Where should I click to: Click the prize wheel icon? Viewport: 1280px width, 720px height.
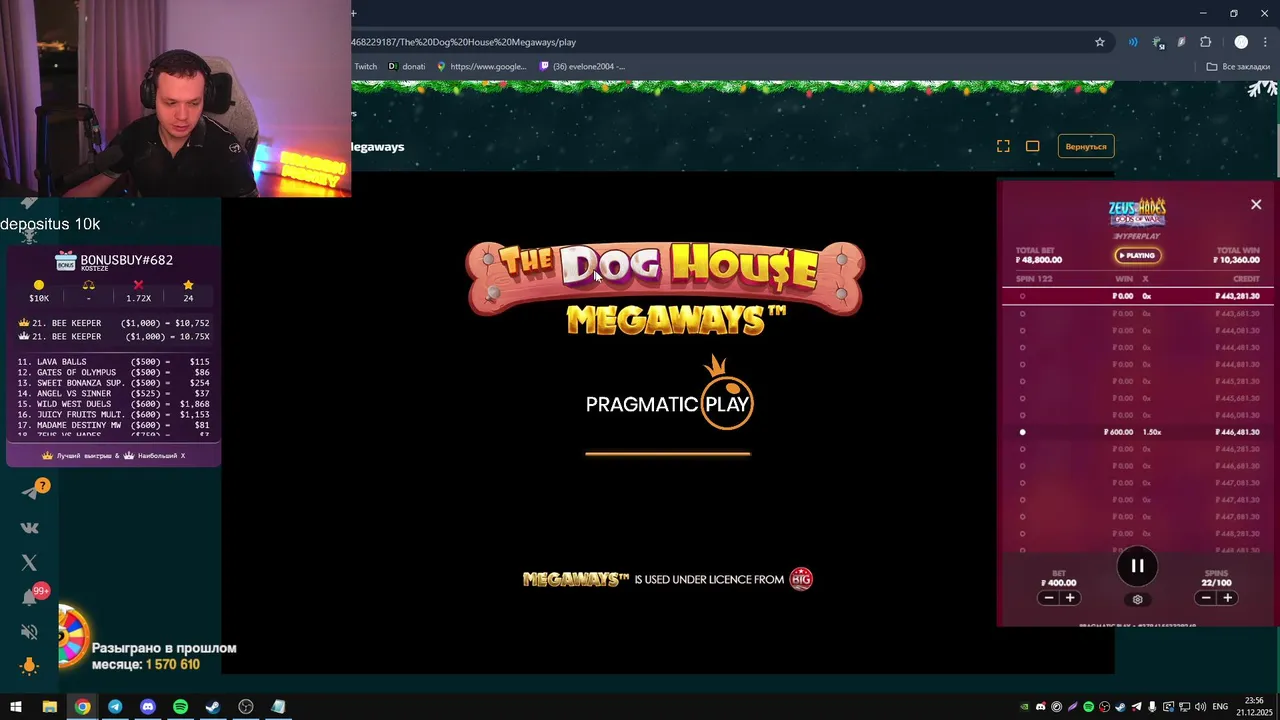tap(72, 637)
